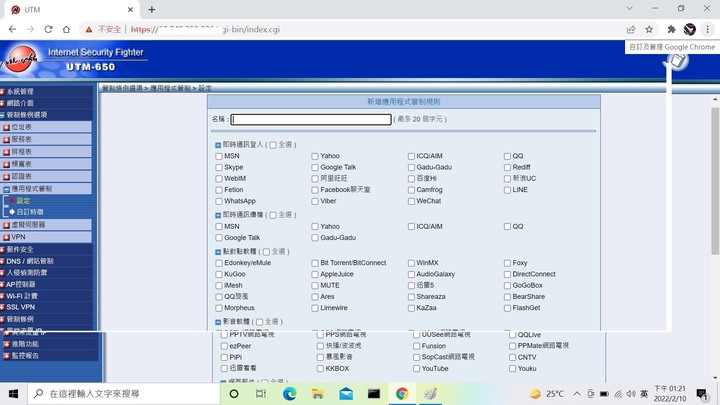Open Task View in the taskbar

coord(261,394)
